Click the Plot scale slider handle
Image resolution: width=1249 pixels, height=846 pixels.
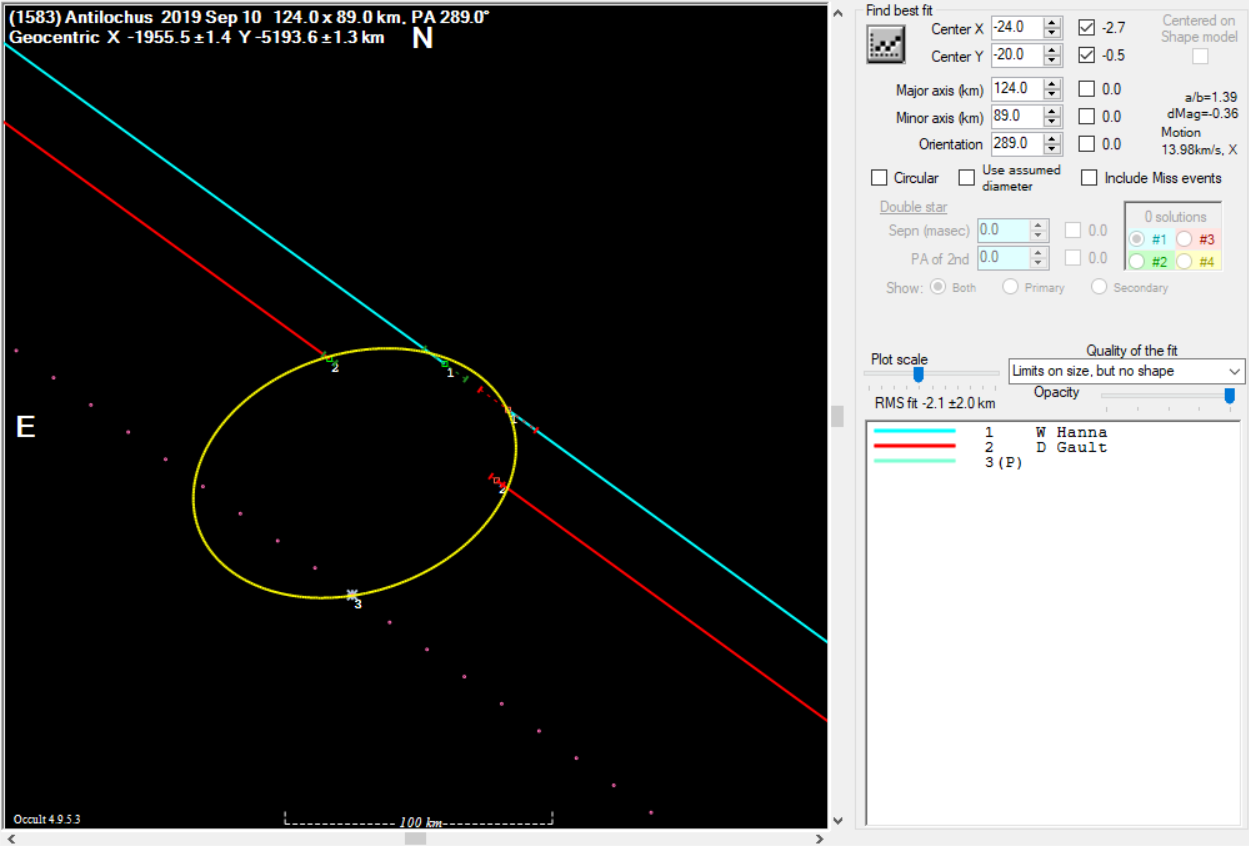(x=918, y=374)
